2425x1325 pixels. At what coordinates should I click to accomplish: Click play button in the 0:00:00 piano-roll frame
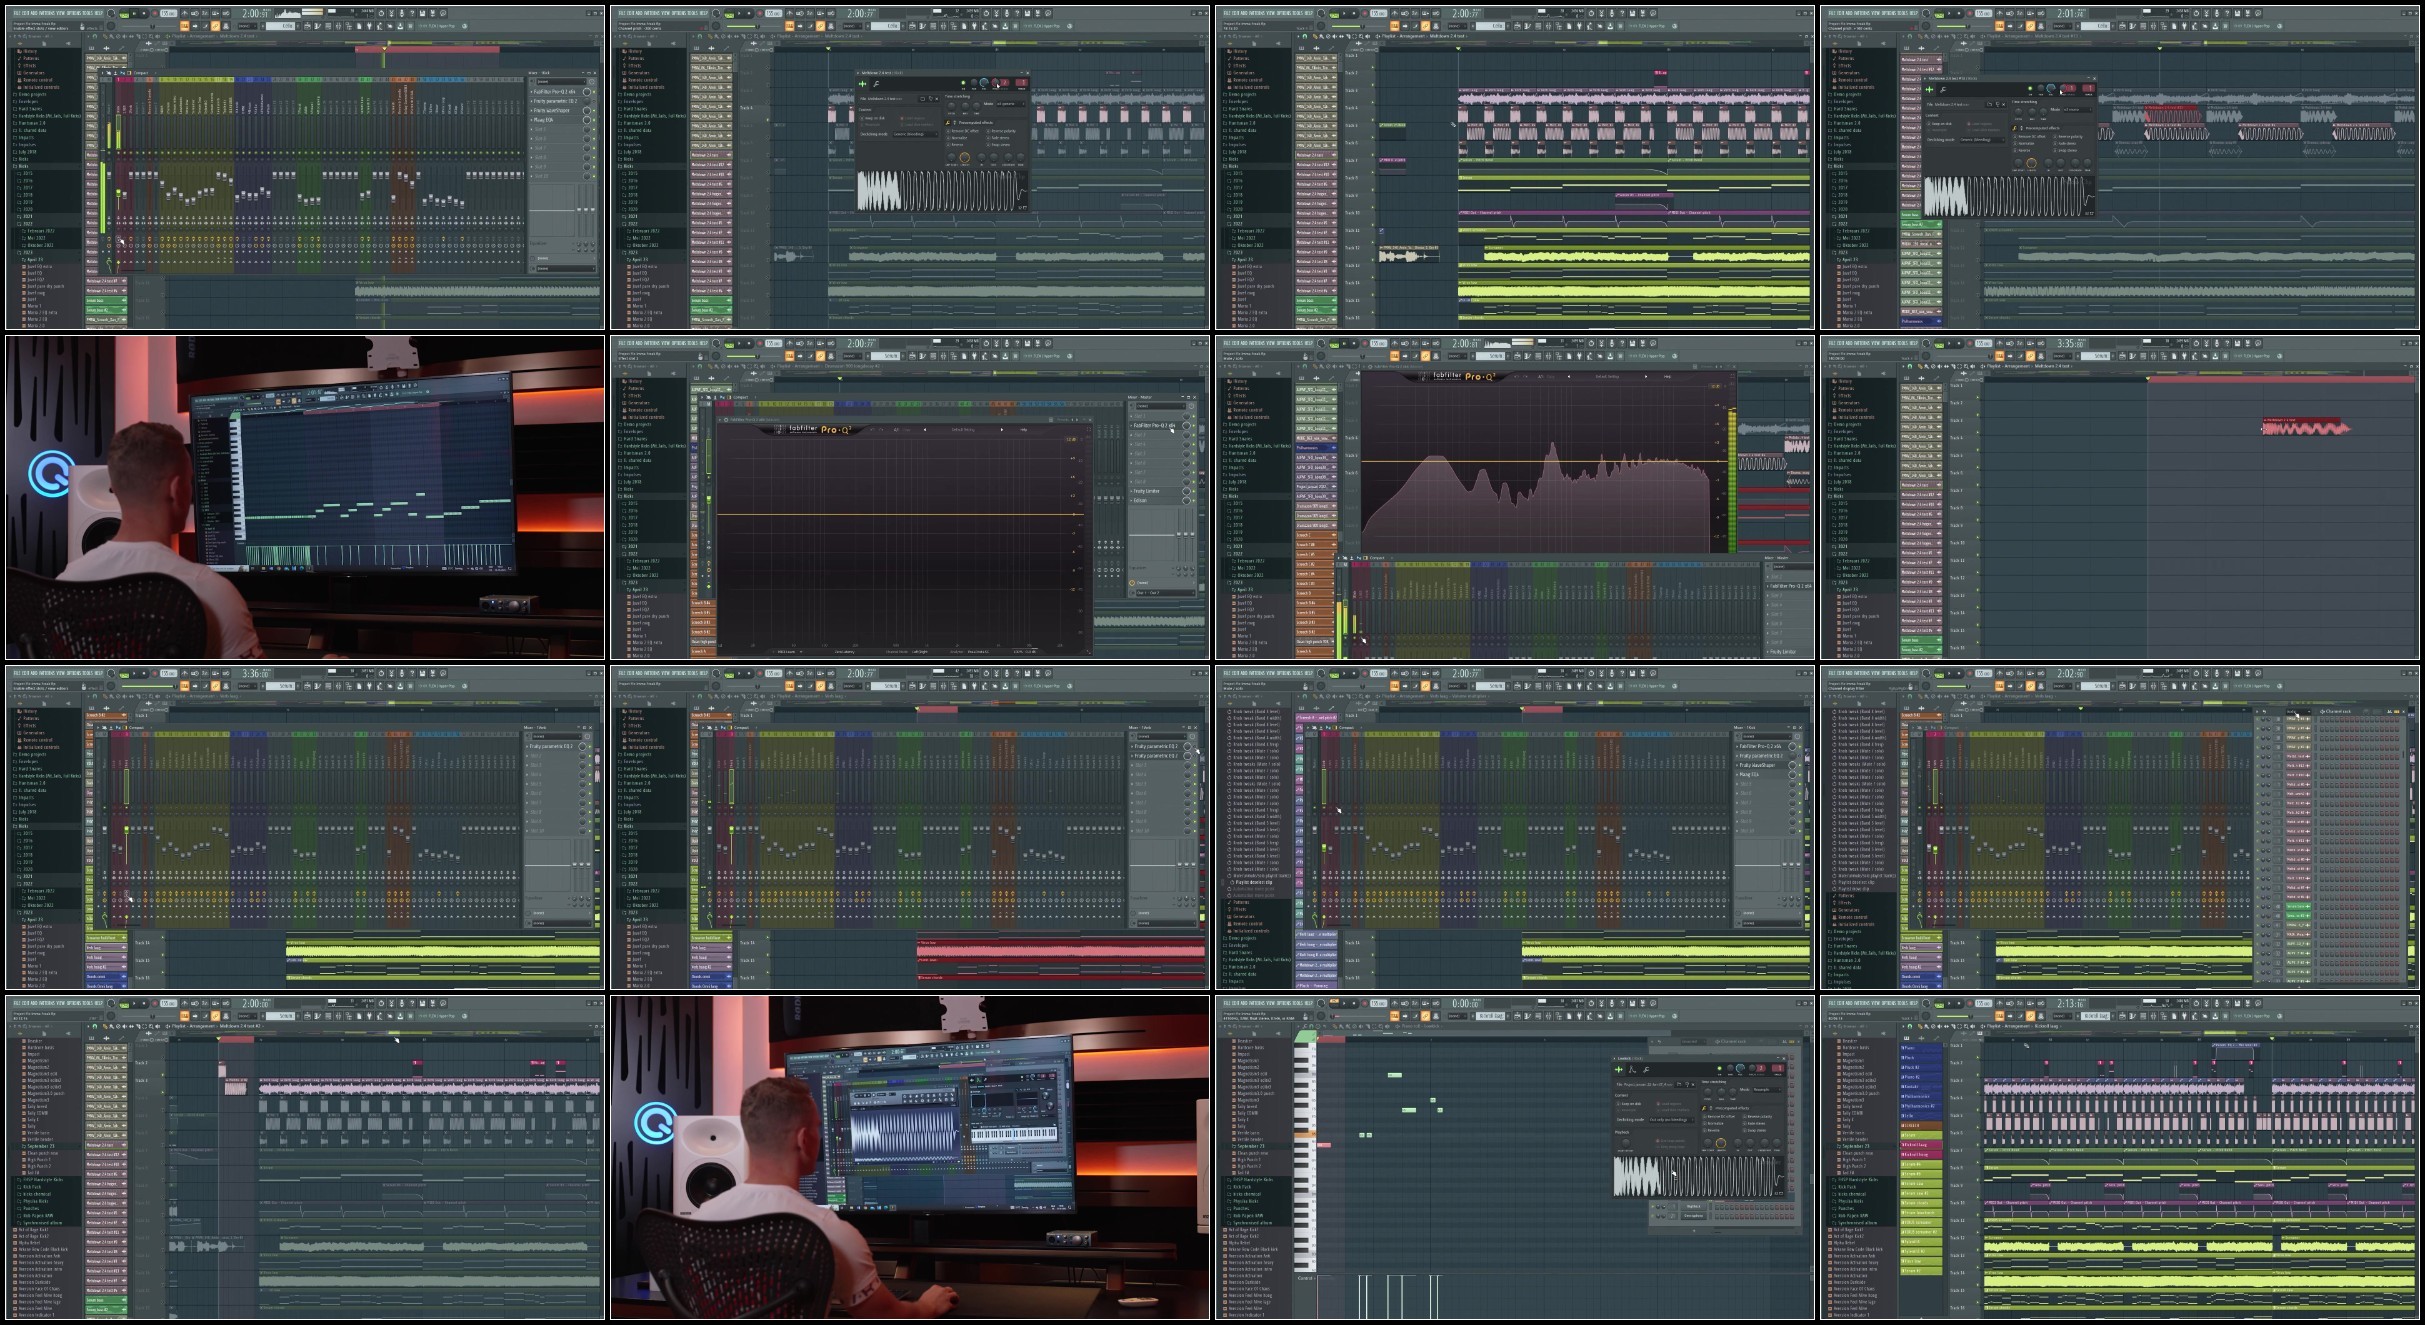click(1344, 1003)
